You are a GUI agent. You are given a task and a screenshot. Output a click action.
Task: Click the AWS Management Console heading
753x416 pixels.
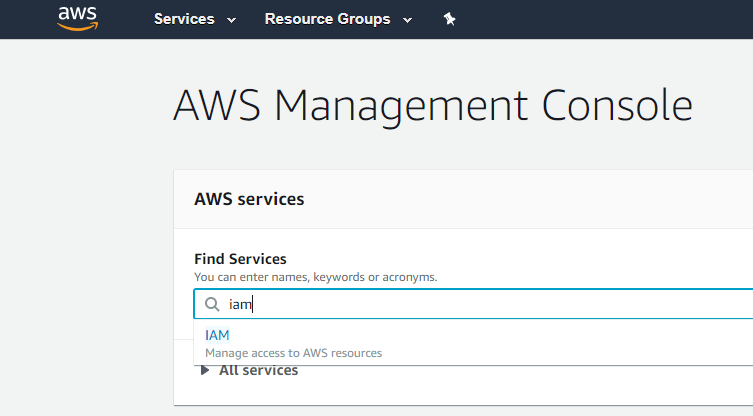pos(432,105)
